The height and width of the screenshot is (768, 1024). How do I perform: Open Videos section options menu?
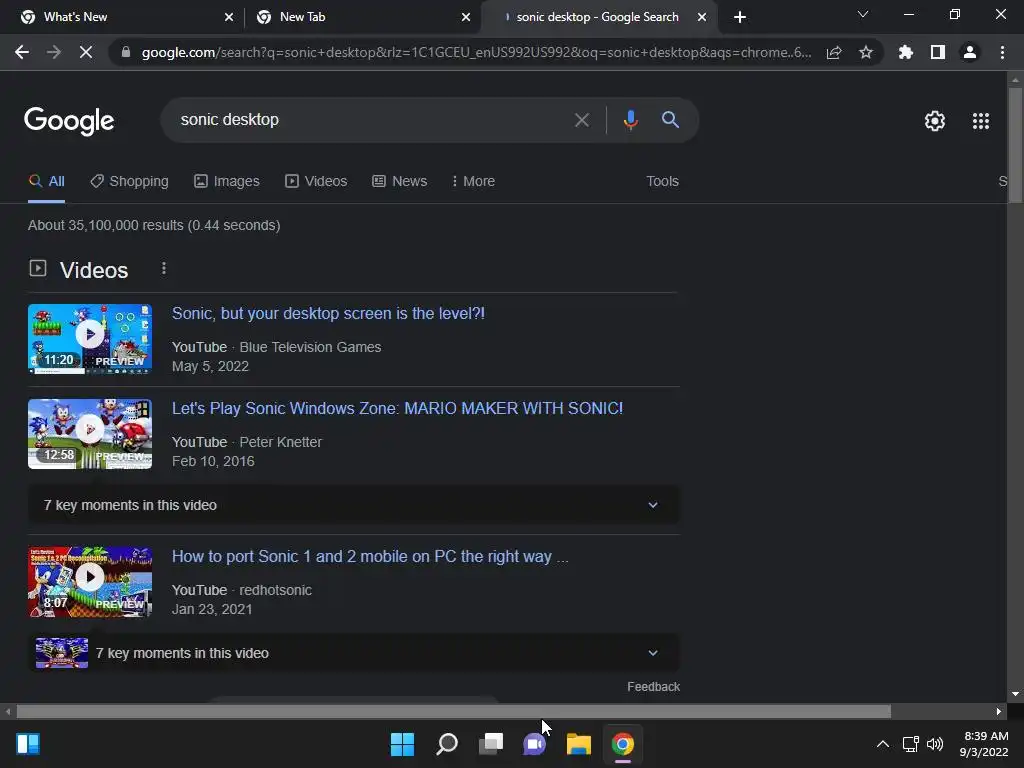pyautogui.click(x=164, y=268)
